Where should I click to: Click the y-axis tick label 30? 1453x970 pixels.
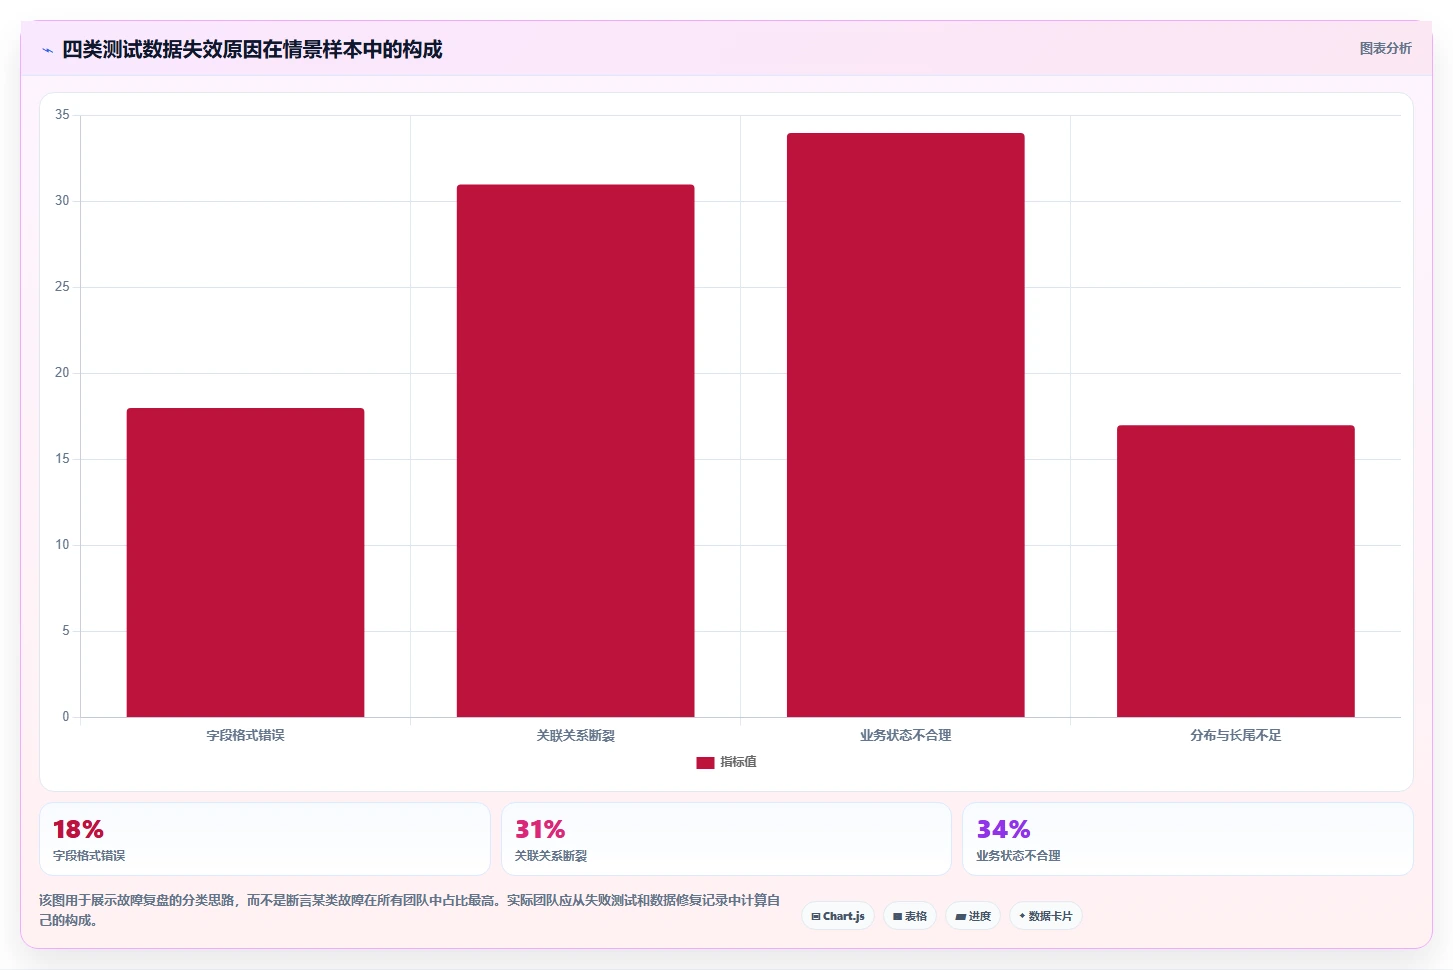click(62, 201)
